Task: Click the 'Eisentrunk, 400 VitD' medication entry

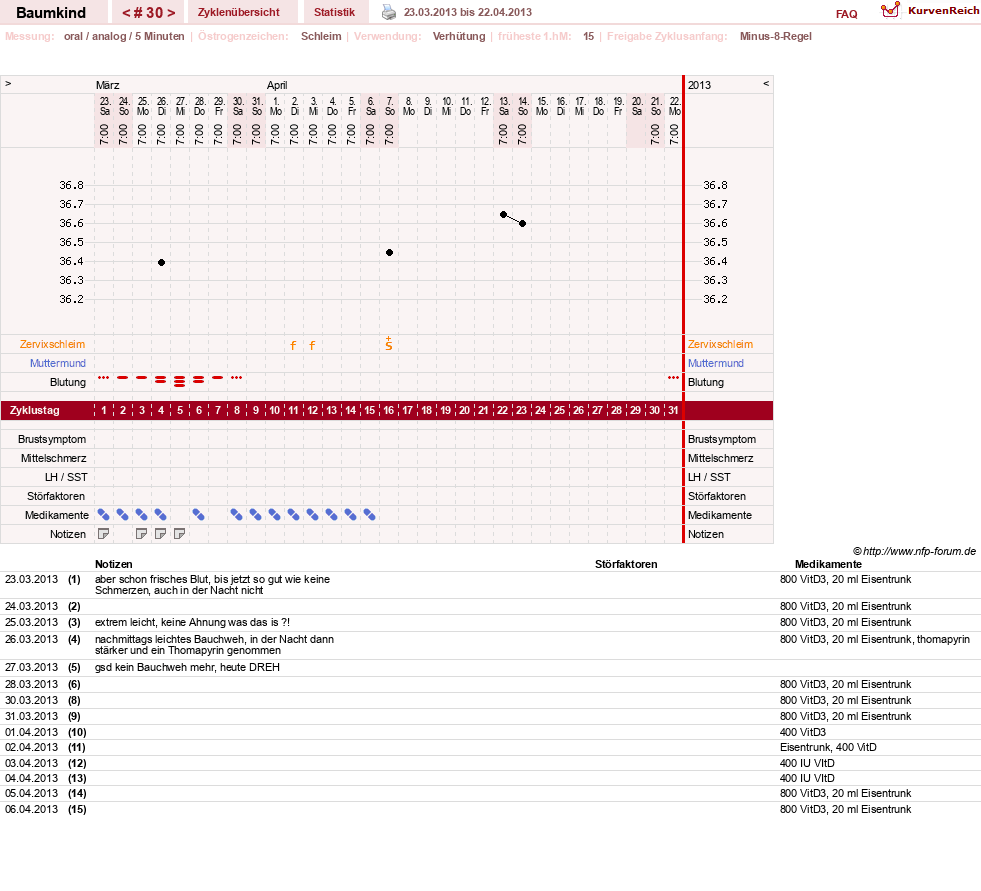Action: pos(828,747)
